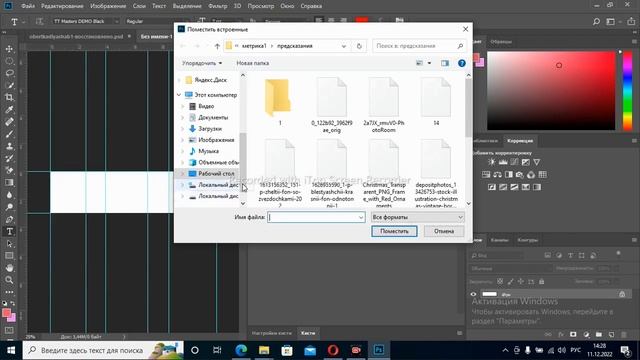Open the 'Все форматы' file type dropdown

[x=418, y=217]
